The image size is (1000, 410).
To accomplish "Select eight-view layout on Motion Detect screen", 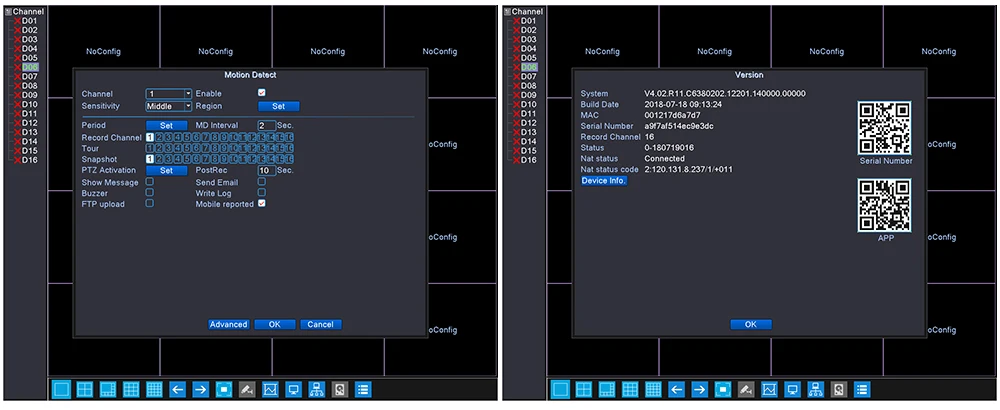I will pos(108,389).
